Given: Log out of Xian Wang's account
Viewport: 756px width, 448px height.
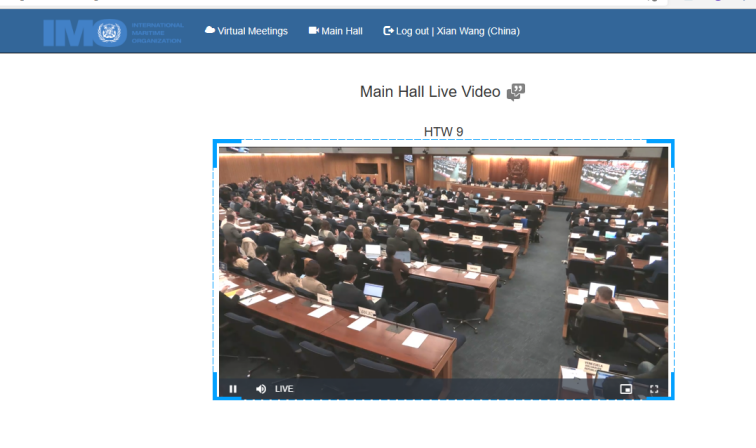Looking at the screenshot, I should pyautogui.click(x=457, y=31).
